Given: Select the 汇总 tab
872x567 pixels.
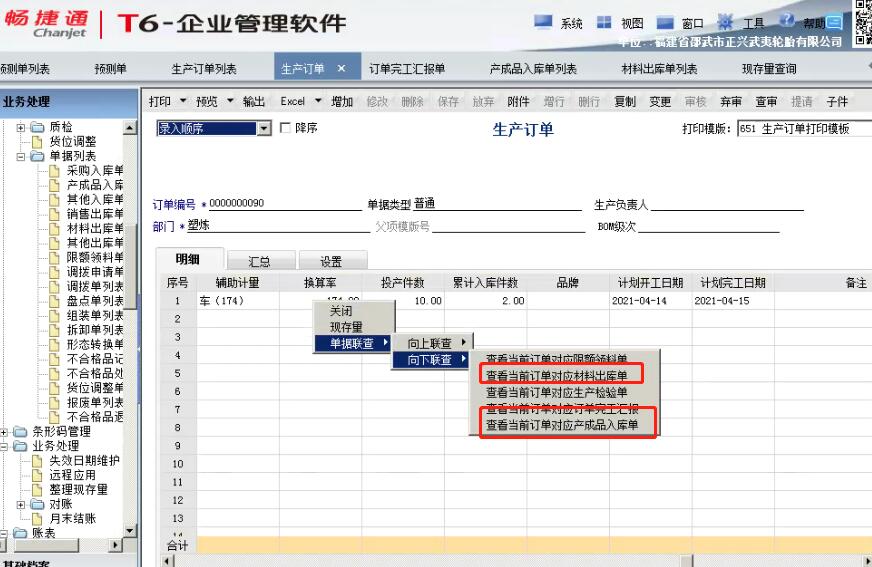Looking at the screenshot, I should coord(260,261).
